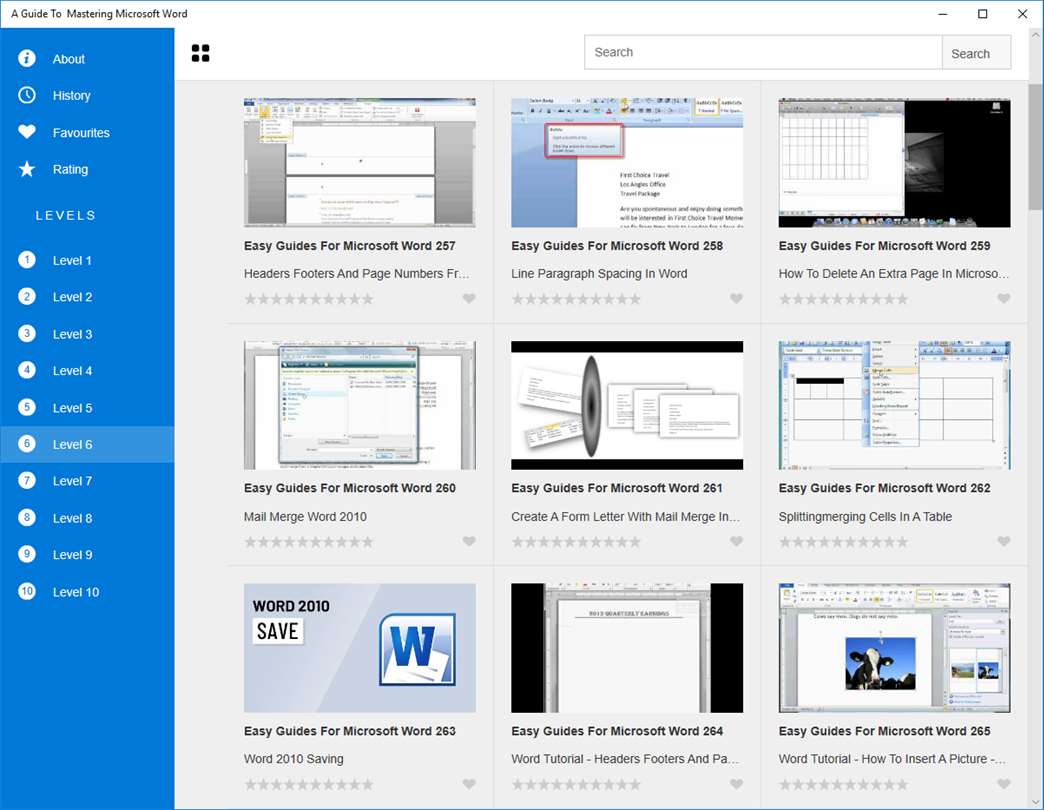Favourite Easy Guides For Microsoft Word 257
1044x810 pixels.
tap(469, 298)
